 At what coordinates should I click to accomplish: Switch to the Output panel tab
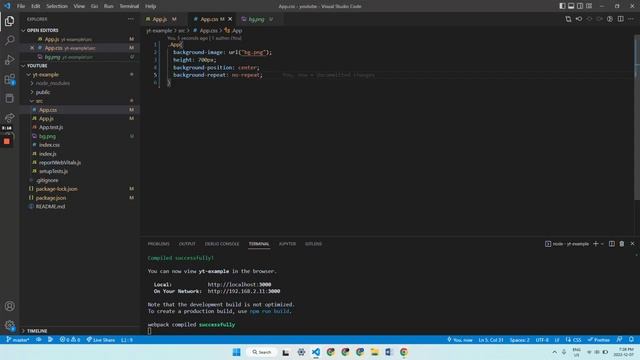(x=187, y=244)
